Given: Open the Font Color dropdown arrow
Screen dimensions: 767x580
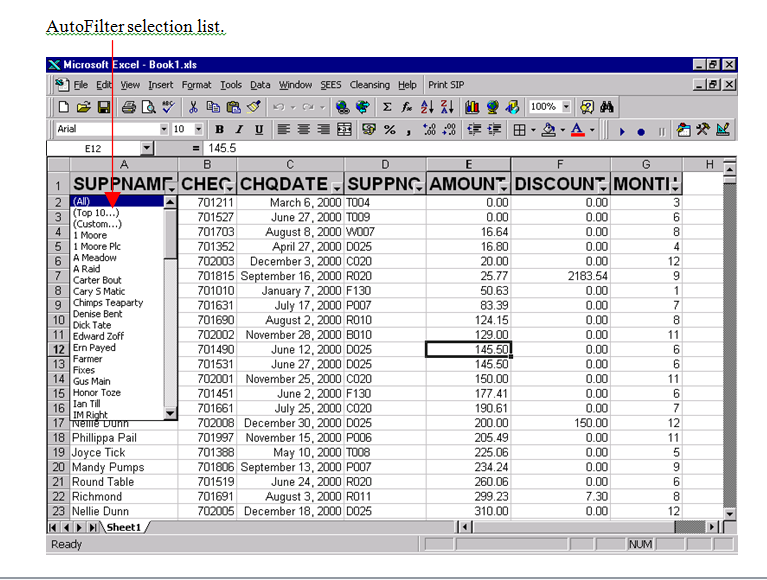Looking at the screenshot, I should coord(592,130).
